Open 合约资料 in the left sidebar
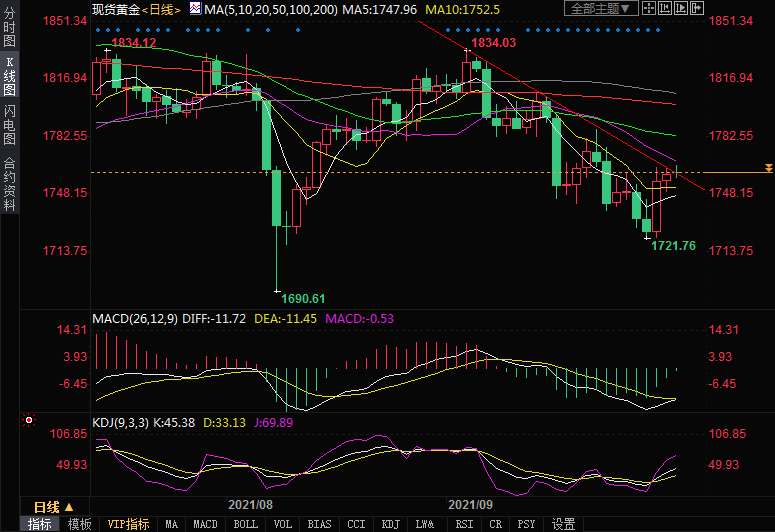This screenshot has width=775, height=532. (9, 184)
